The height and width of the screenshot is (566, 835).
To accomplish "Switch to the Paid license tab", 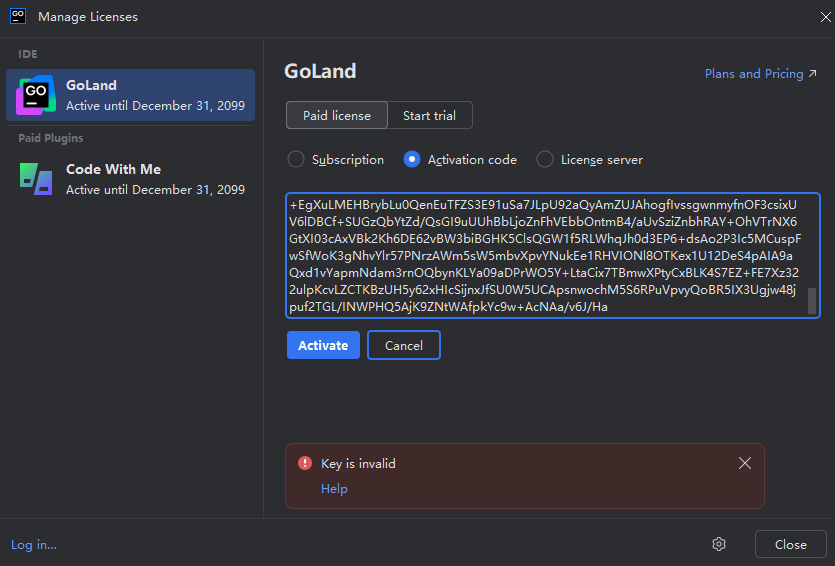I will [337, 115].
